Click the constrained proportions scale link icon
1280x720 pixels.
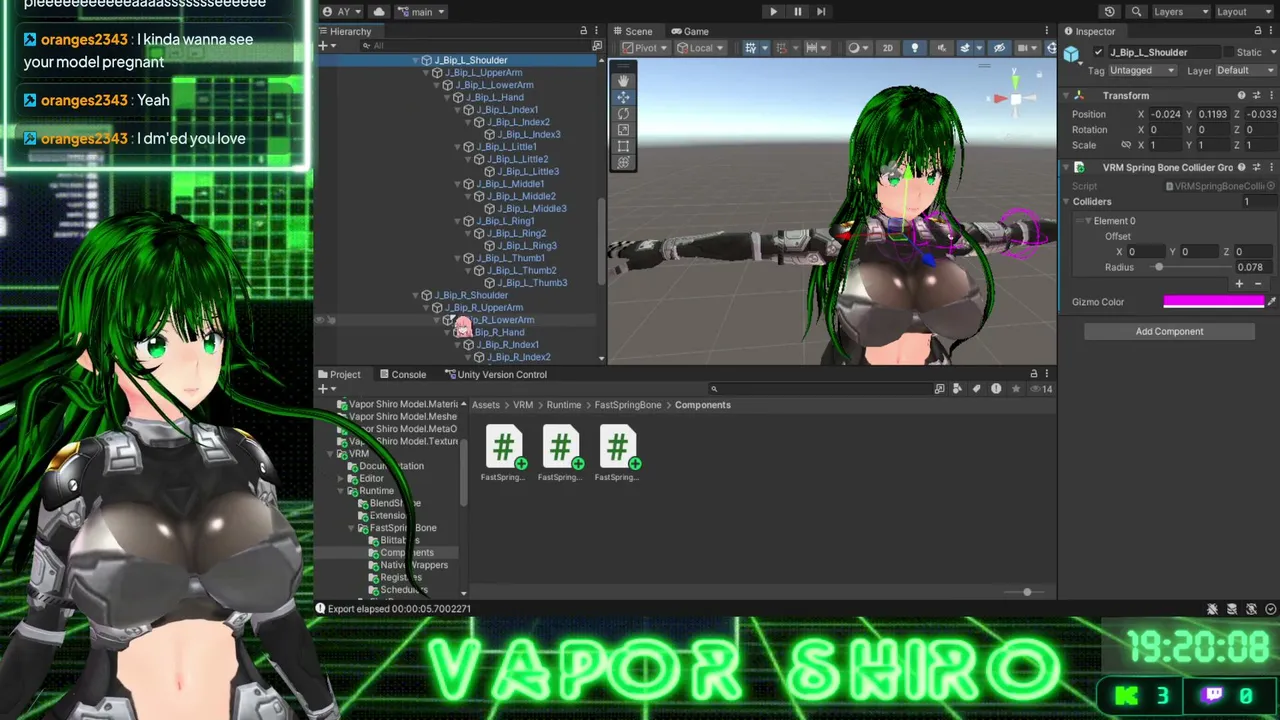click(1126, 145)
